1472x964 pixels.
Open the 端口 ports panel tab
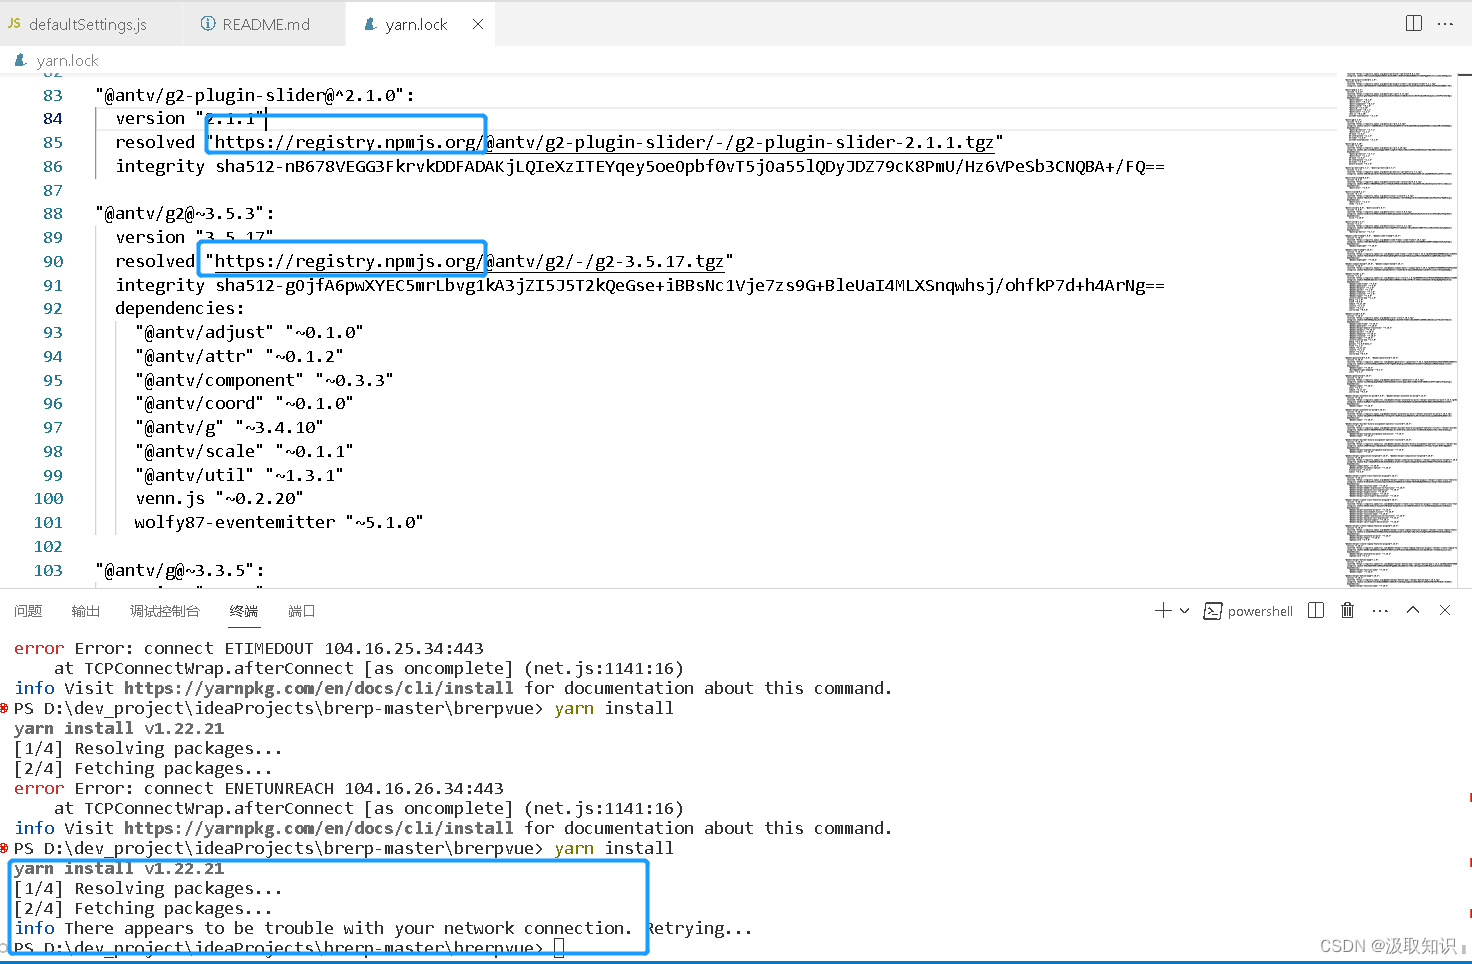(x=301, y=611)
